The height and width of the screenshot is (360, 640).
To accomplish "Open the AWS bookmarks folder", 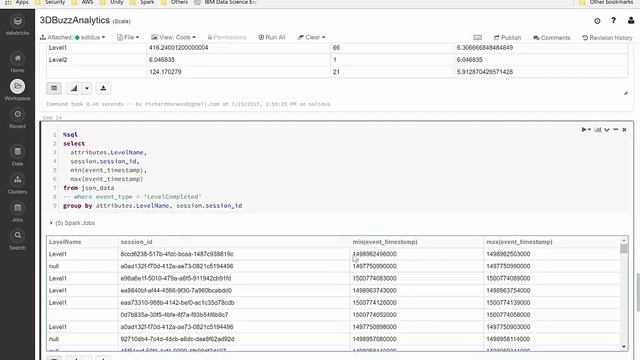I will (82, 2).
